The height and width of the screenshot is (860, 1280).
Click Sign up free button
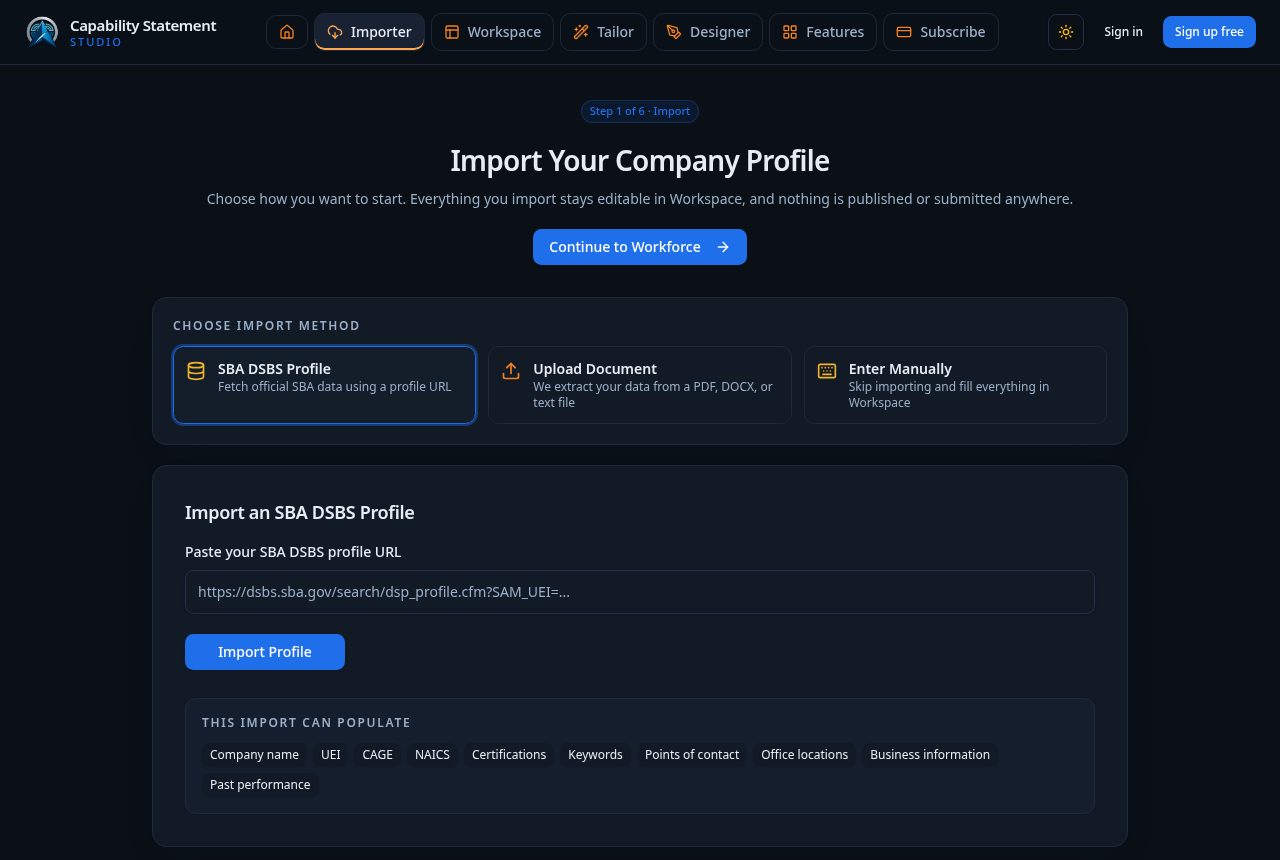(x=1209, y=32)
